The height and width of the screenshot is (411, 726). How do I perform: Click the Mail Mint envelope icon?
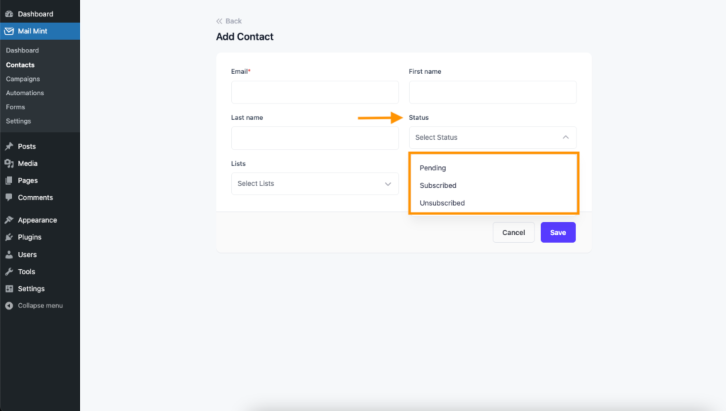click(9, 31)
